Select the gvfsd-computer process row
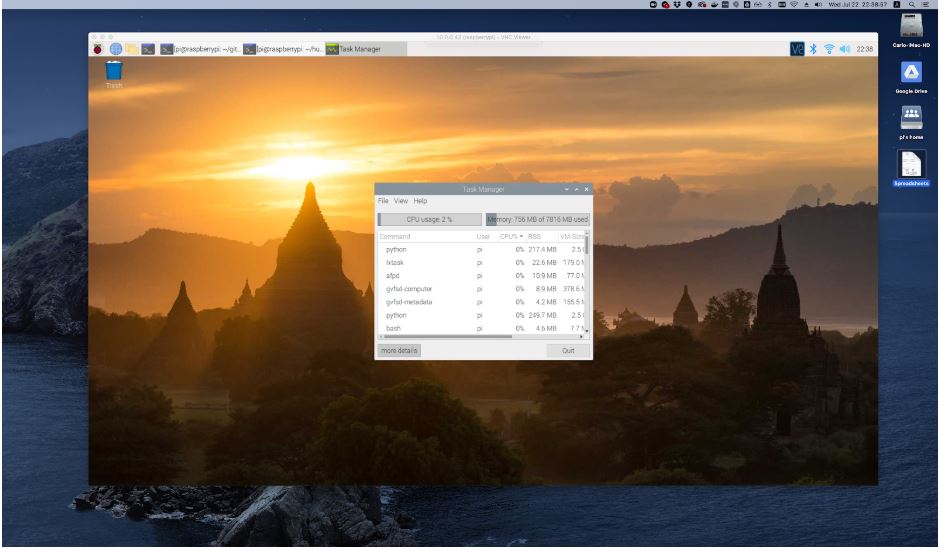Screen dimensions: 941x548 point(481,289)
